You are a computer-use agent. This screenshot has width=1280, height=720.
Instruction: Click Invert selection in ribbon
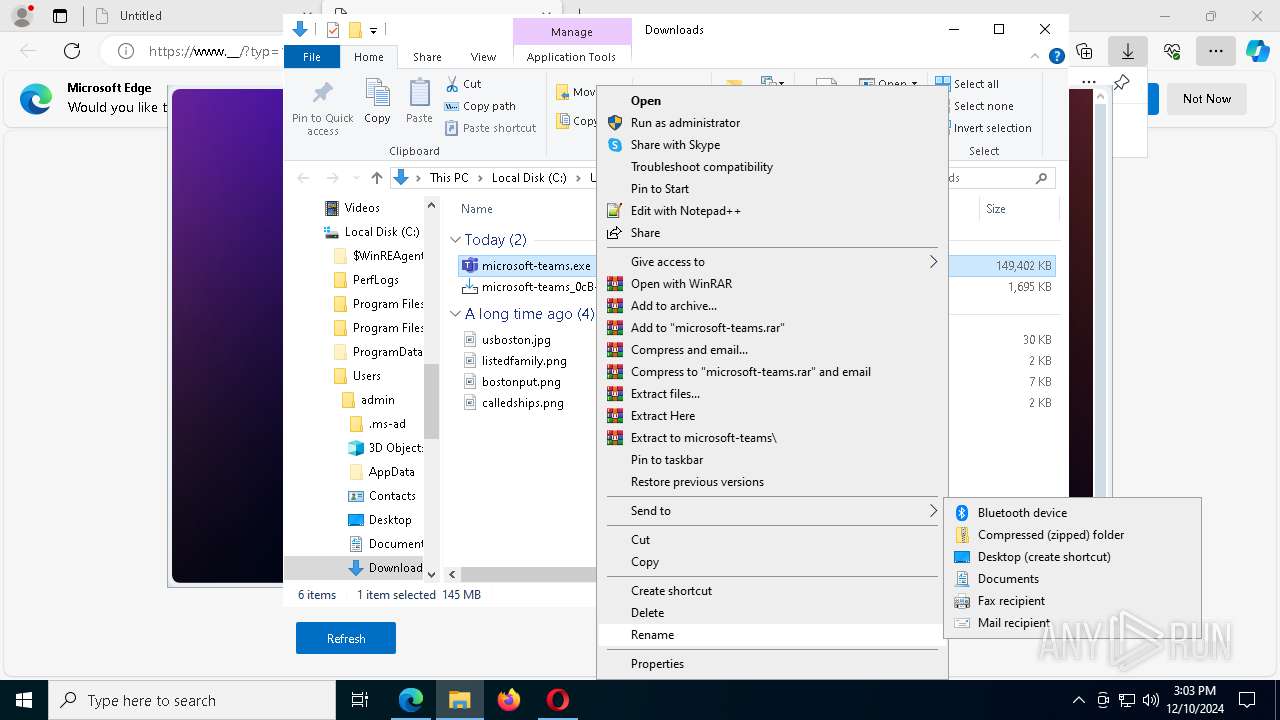(983, 128)
